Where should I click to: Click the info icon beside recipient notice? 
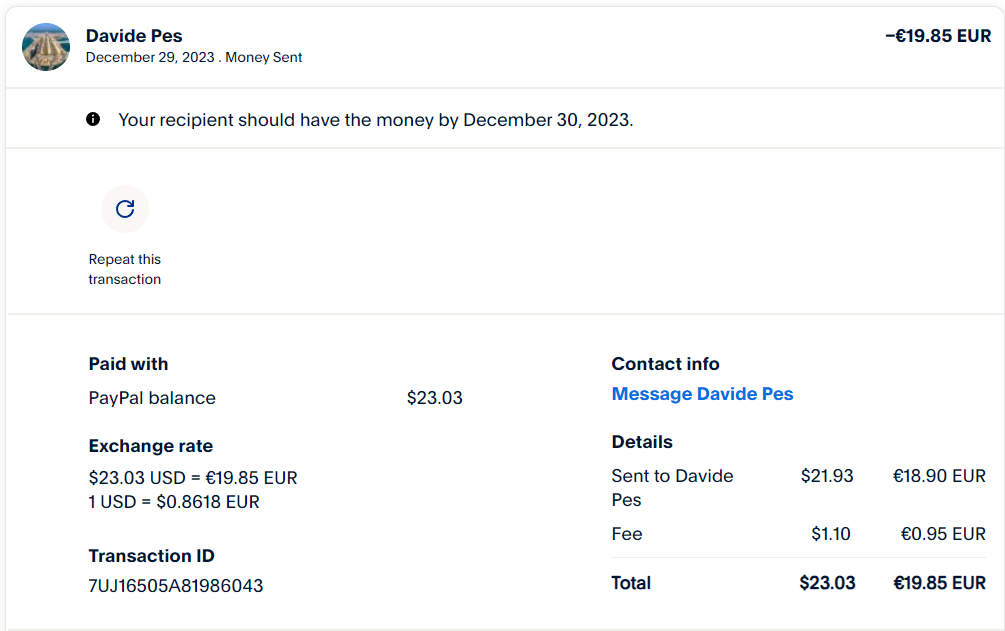coord(93,120)
